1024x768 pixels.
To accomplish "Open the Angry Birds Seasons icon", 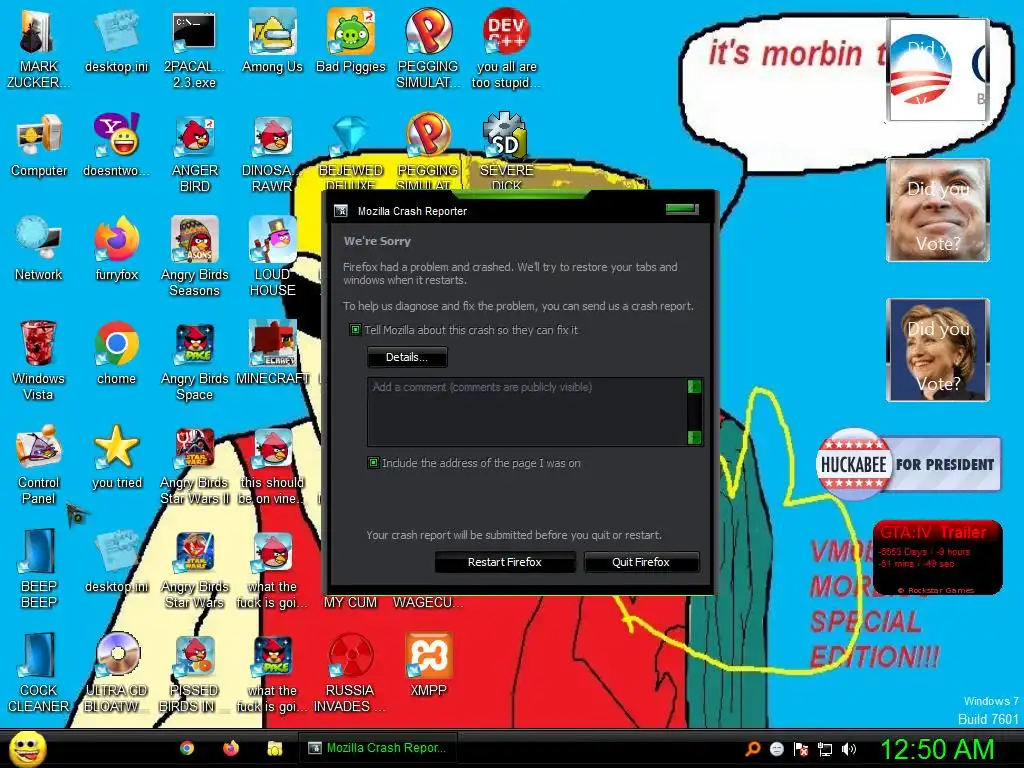I will 194,256.
